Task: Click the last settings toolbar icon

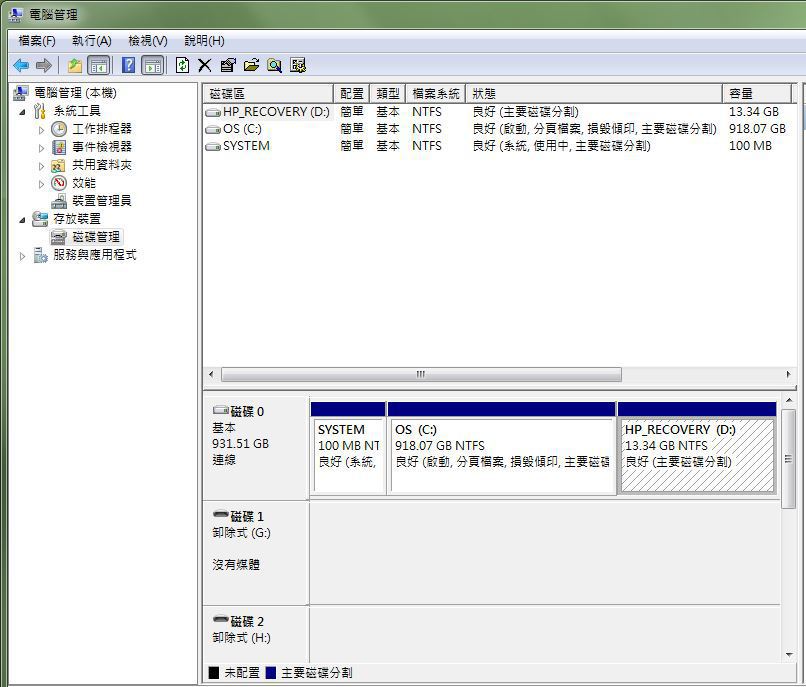Action: [298, 65]
